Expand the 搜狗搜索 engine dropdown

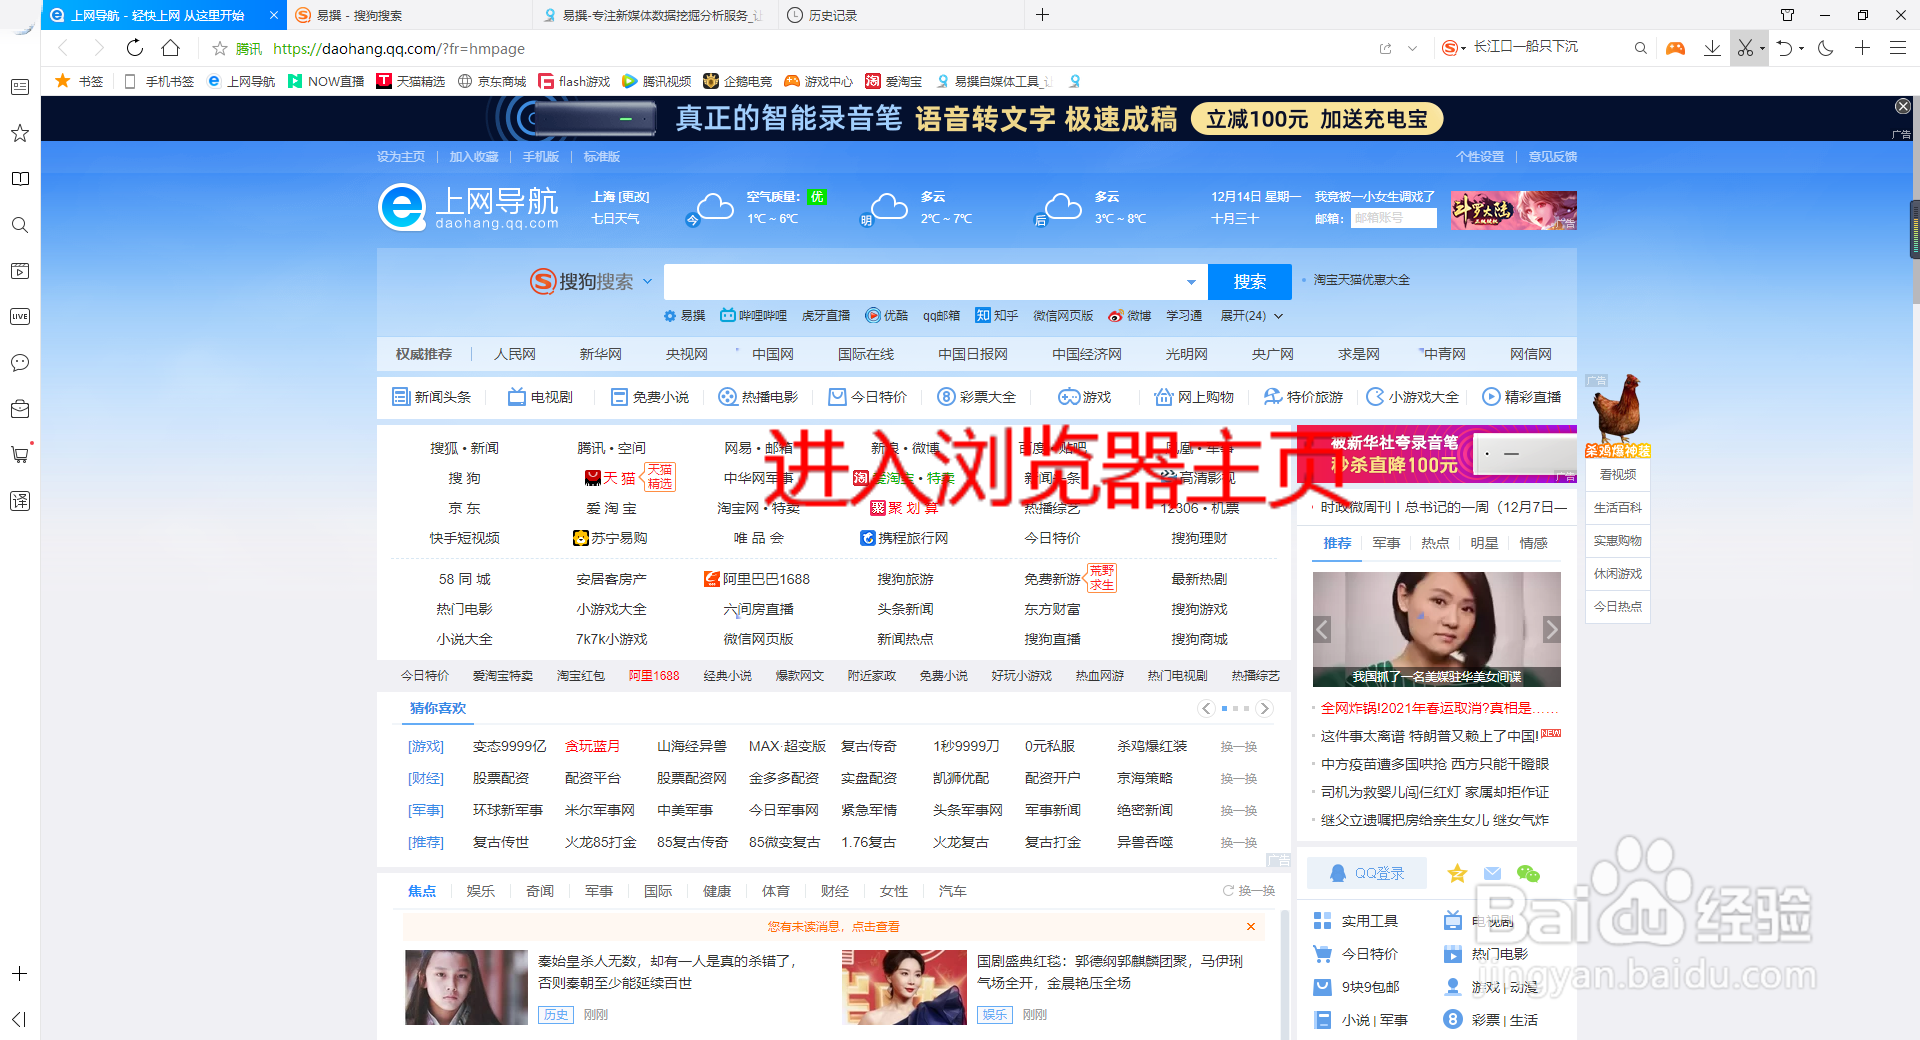coord(647,282)
